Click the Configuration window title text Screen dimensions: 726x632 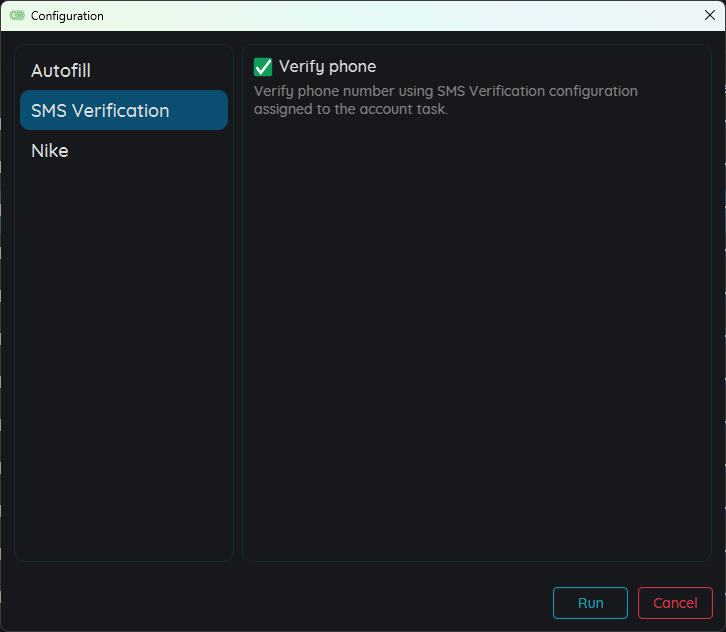point(67,16)
